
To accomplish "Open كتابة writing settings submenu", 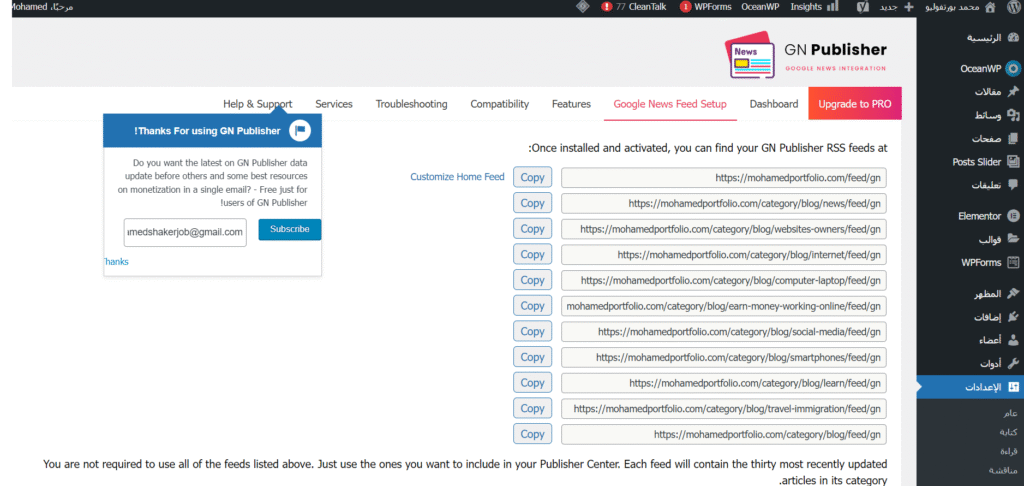I will point(1009,432).
